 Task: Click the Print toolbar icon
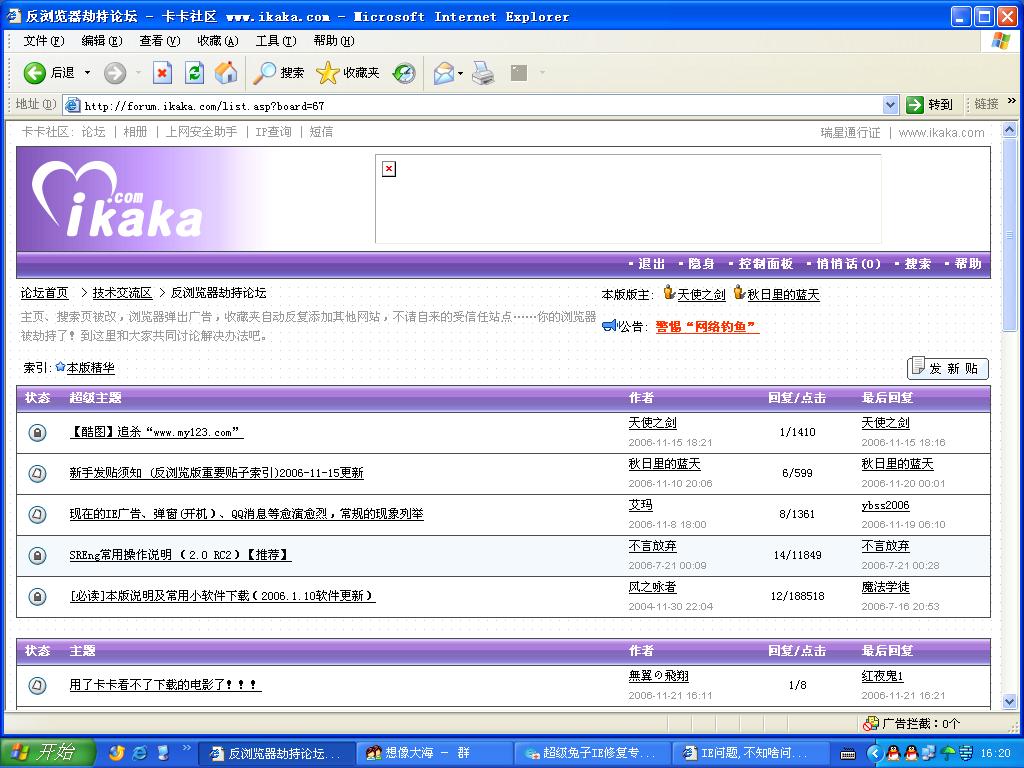coord(483,72)
